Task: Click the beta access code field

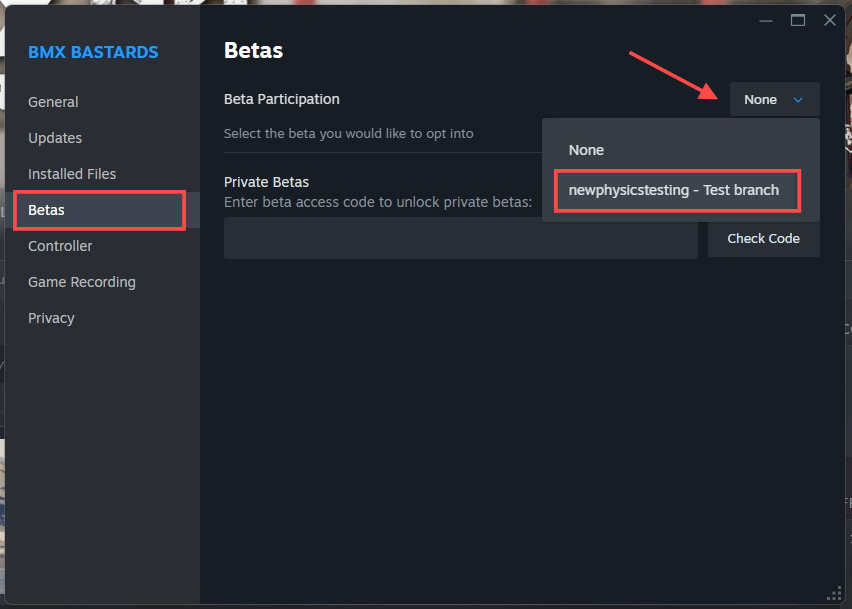Action: [461, 238]
